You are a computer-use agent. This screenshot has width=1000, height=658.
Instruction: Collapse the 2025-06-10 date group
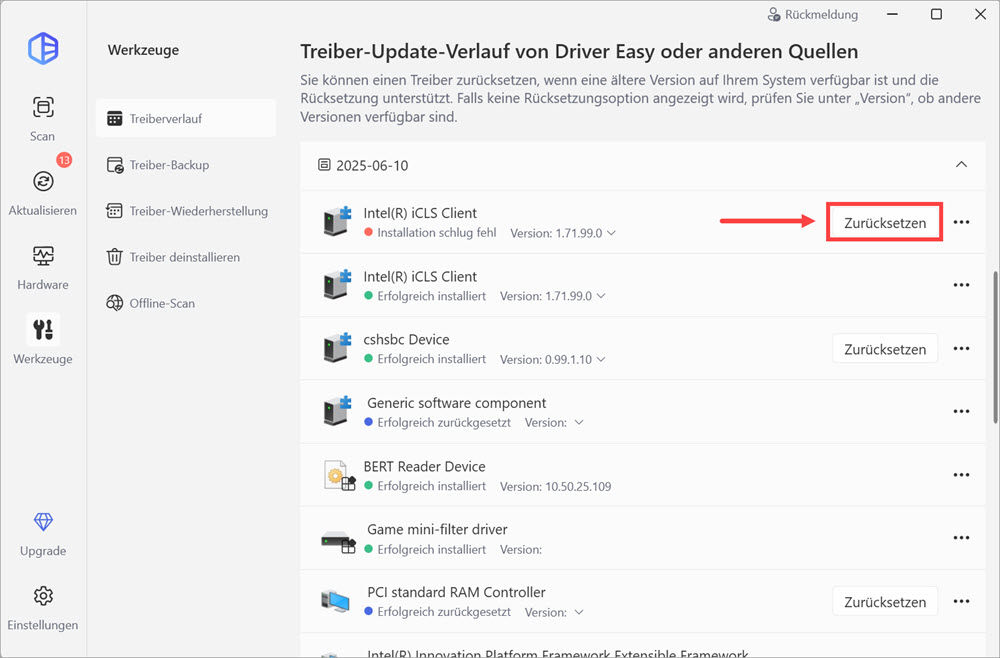[961, 164]
